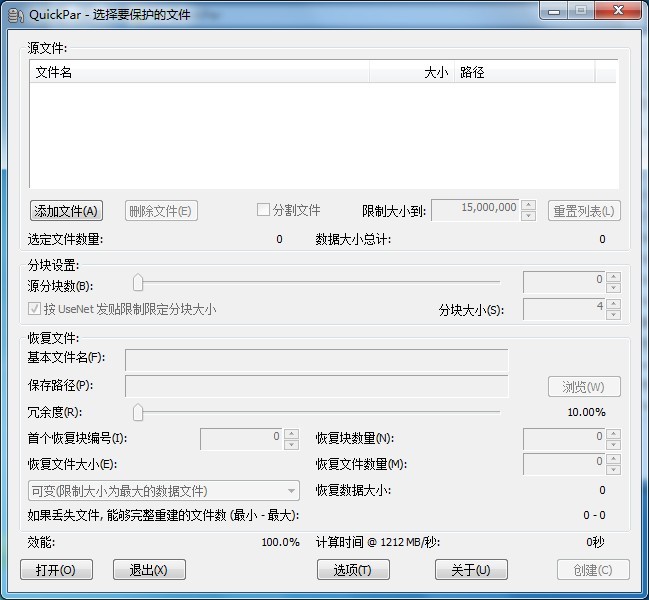Sort by the 文件名 column header

[200, 73]
